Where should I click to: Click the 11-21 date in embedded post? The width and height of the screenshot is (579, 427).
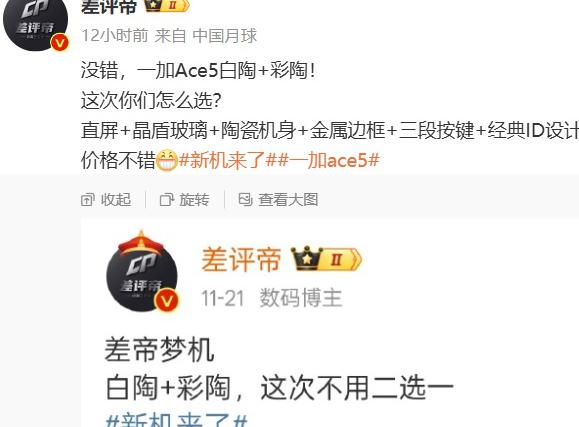(223, 298)
